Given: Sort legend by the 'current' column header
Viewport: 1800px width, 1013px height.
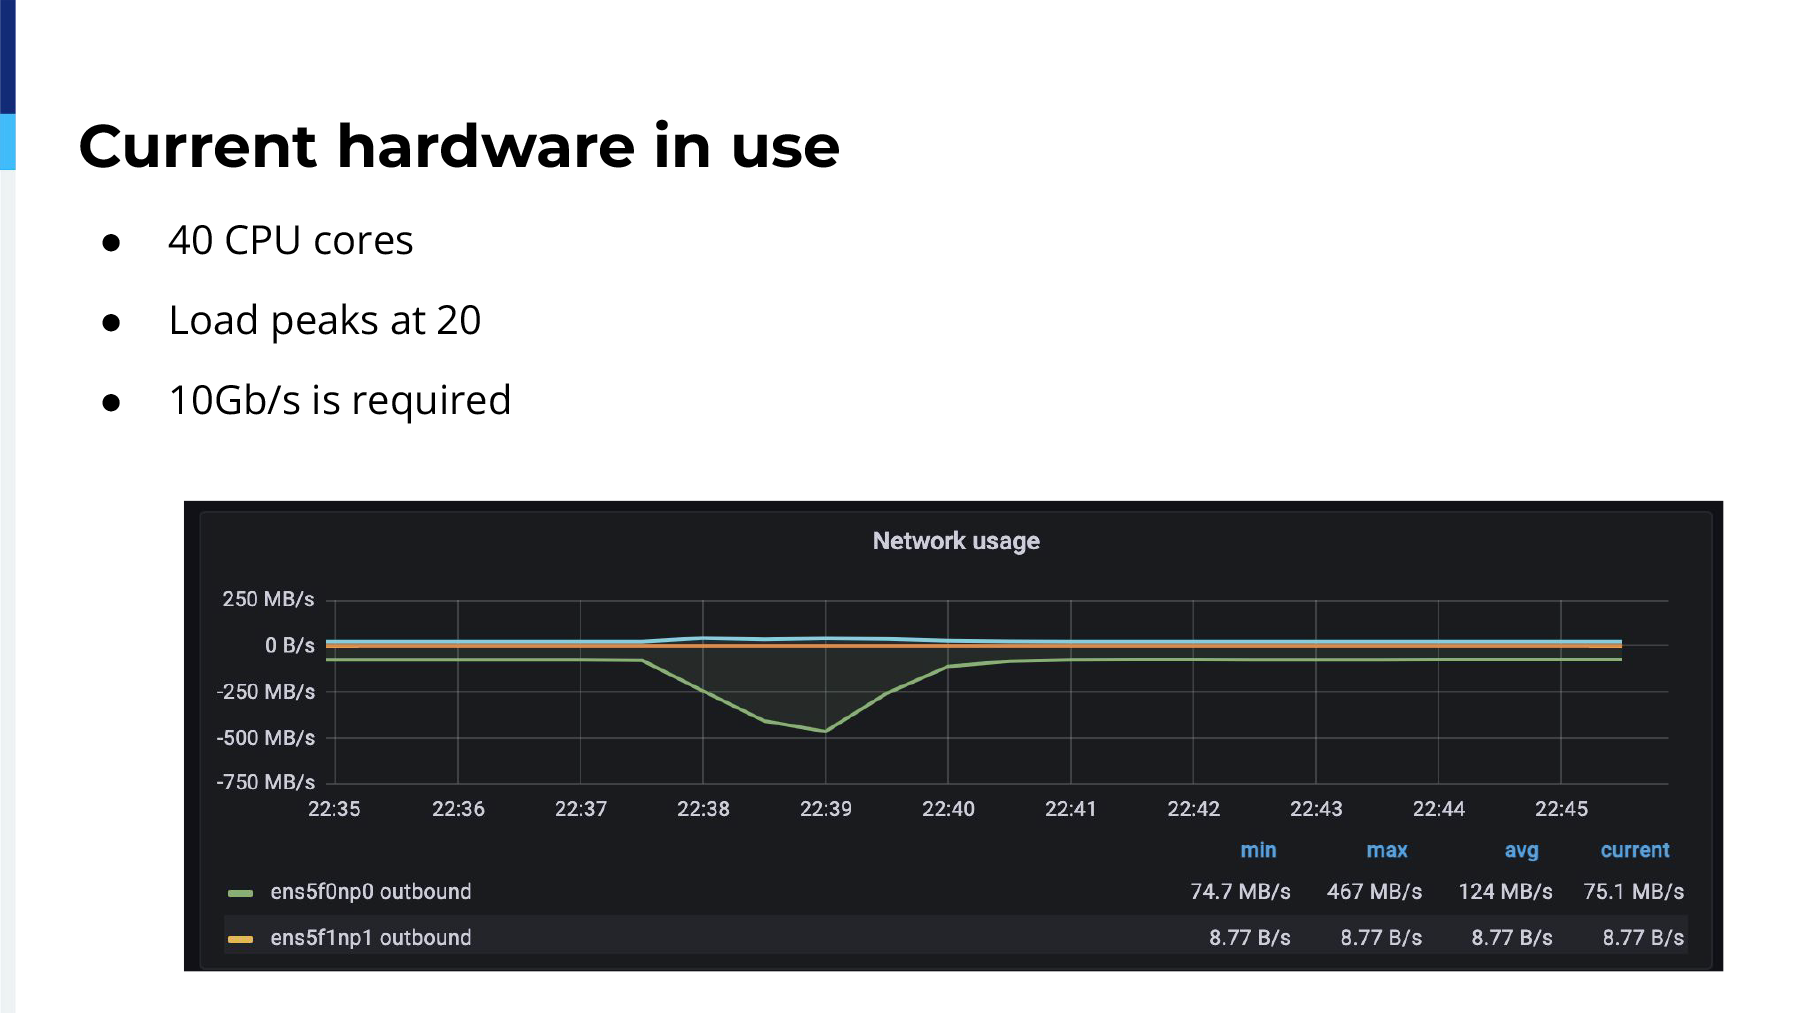Looking at the screenshot, I should pos(1635,850).
